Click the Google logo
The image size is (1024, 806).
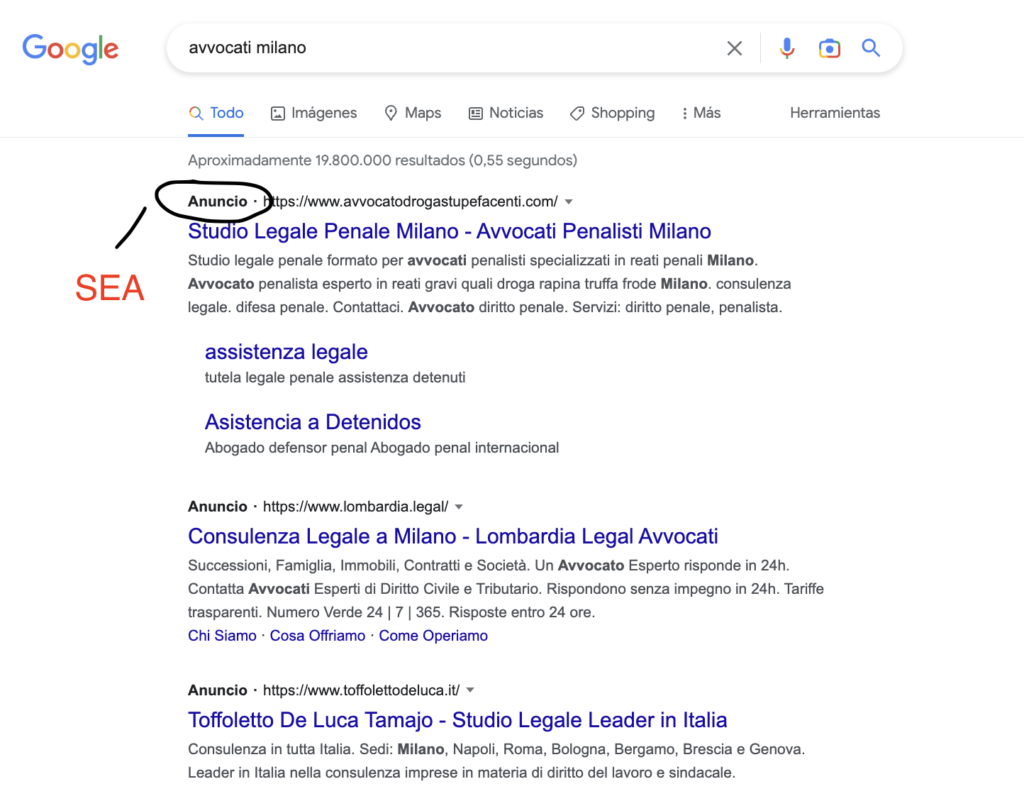(x=71, y=49)
